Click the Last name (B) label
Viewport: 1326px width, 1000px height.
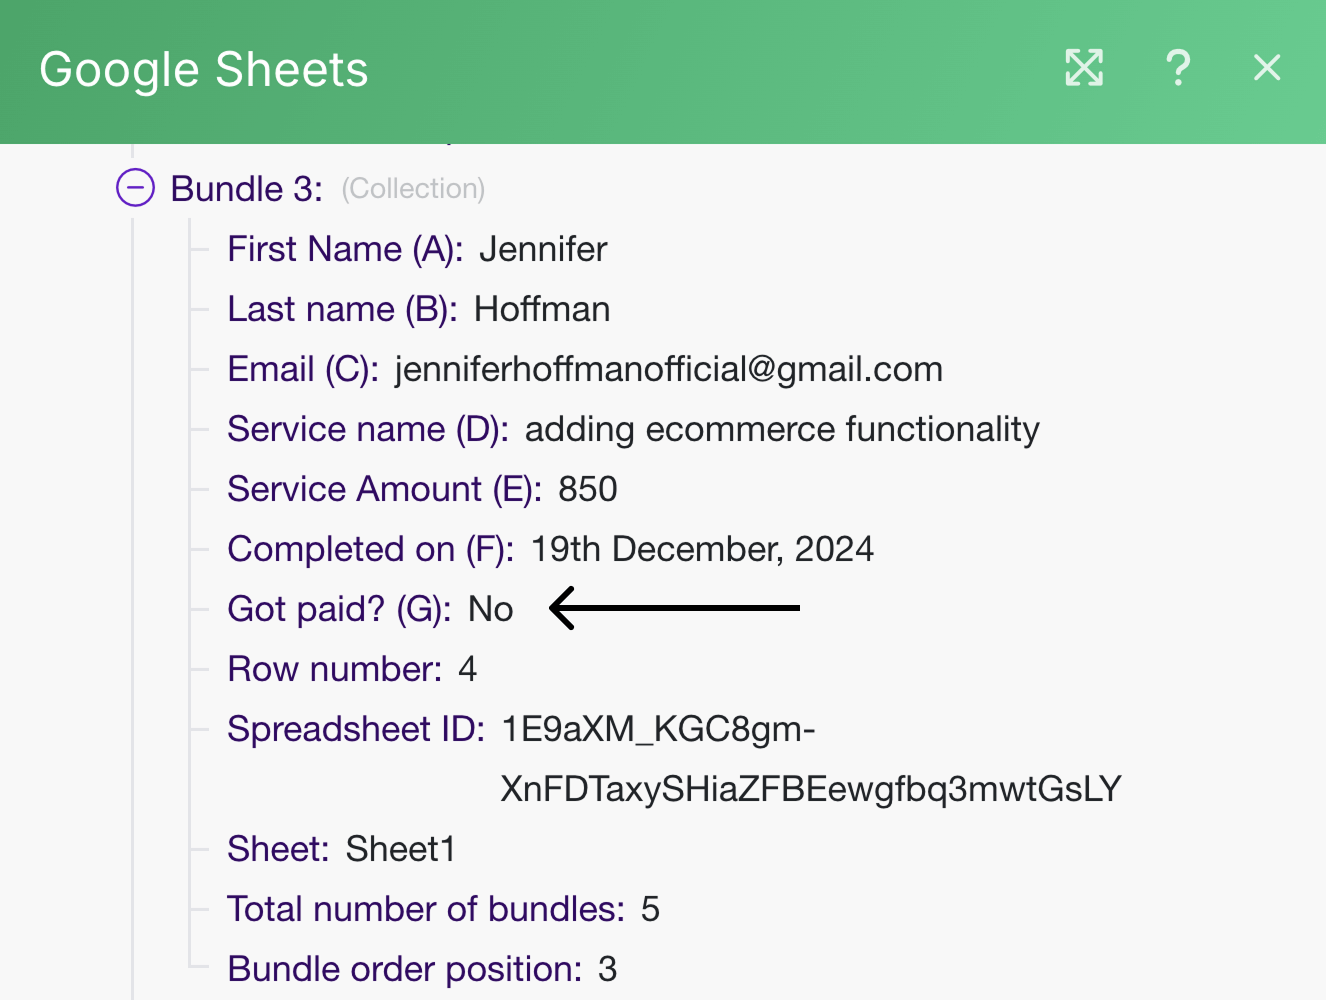[x=341, y=309]
